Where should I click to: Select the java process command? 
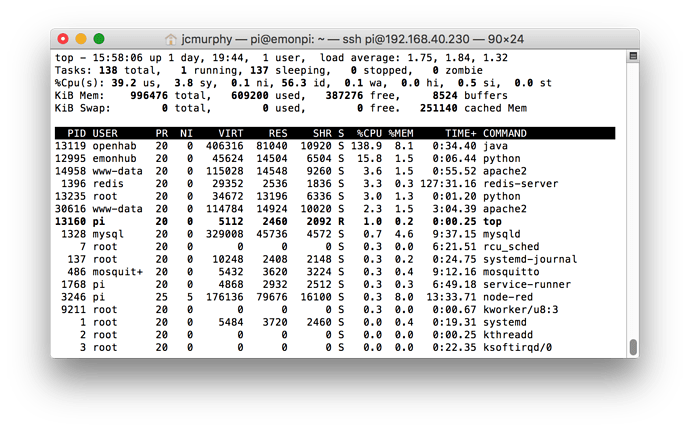pos(495,146)
